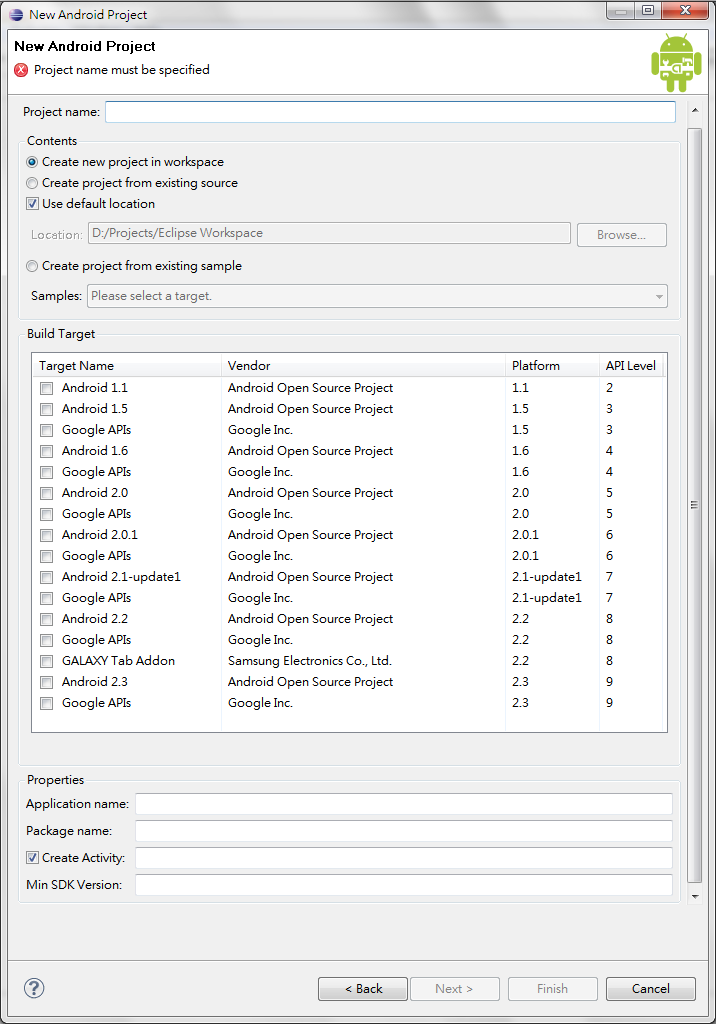716x1024 pixels.
Task: Click the Browse button
Action: [622, 235]
